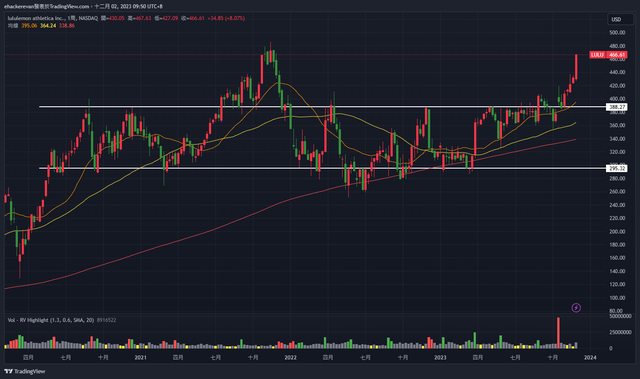Click the latest red weekly candle
Image resolution: width=640 pixels, height=379 pixels.
click(576, 67)
